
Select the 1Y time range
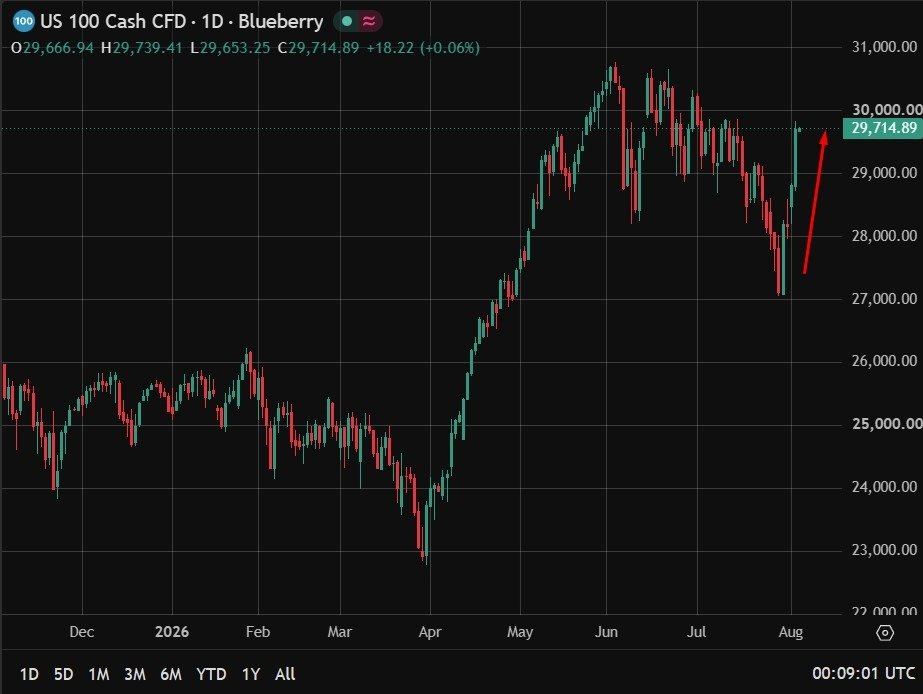251,674
